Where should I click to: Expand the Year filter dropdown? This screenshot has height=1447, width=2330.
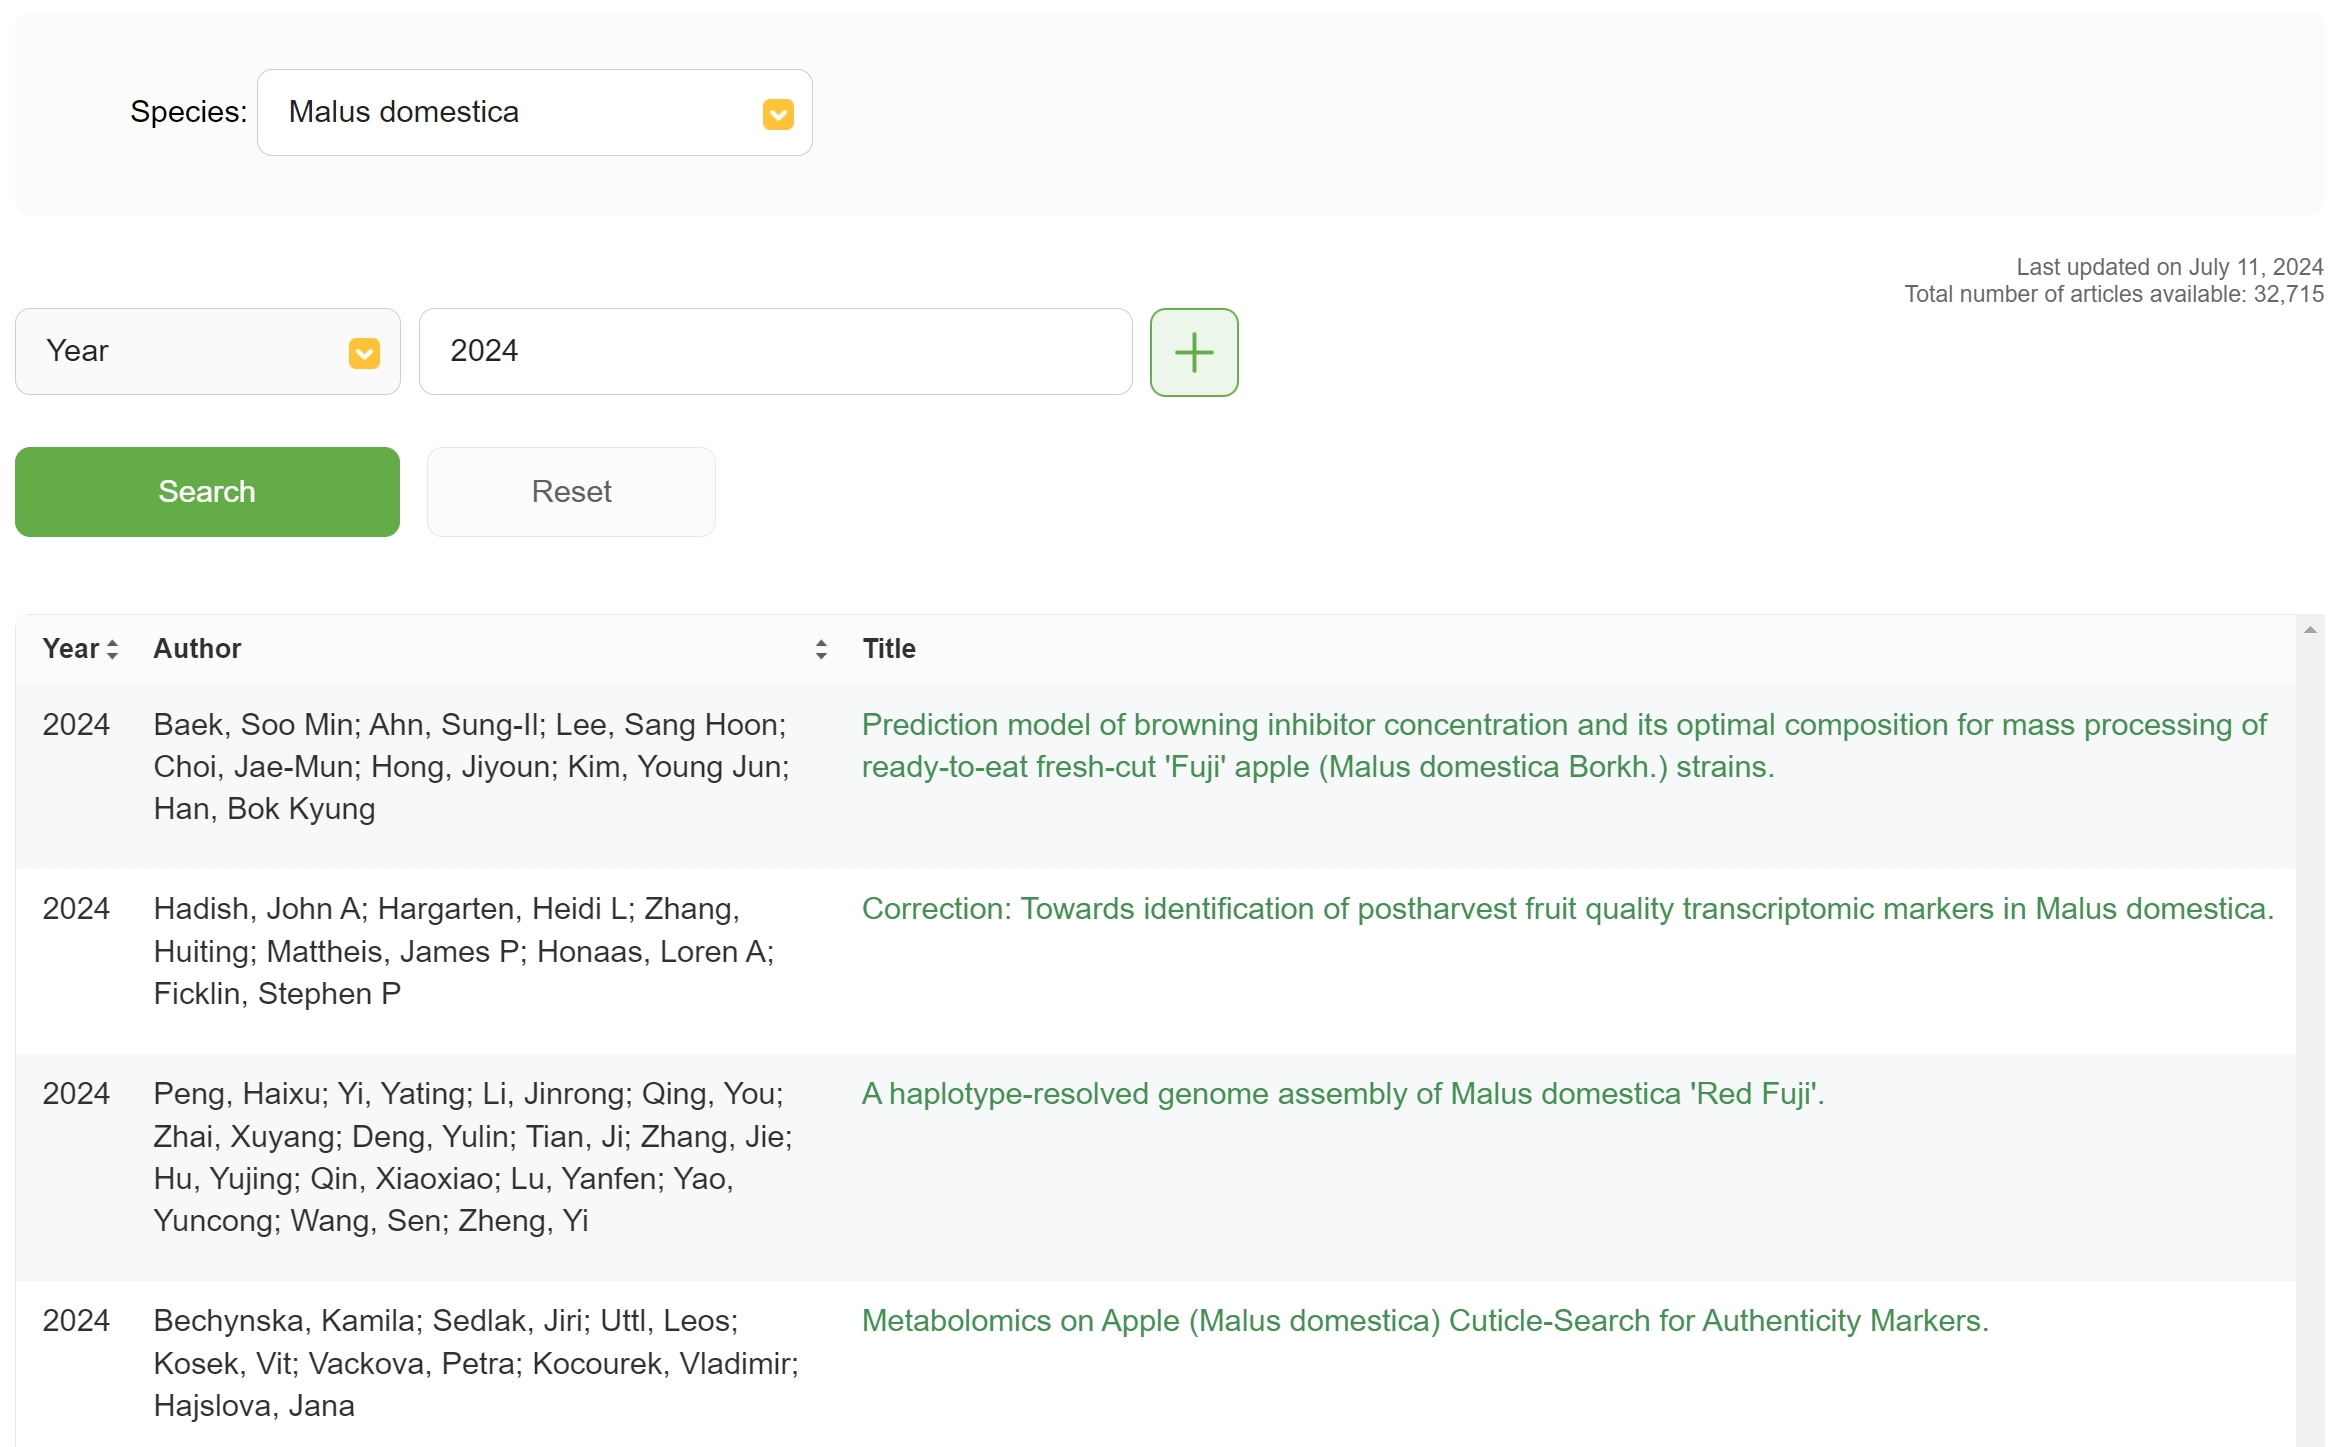point(364,353)
